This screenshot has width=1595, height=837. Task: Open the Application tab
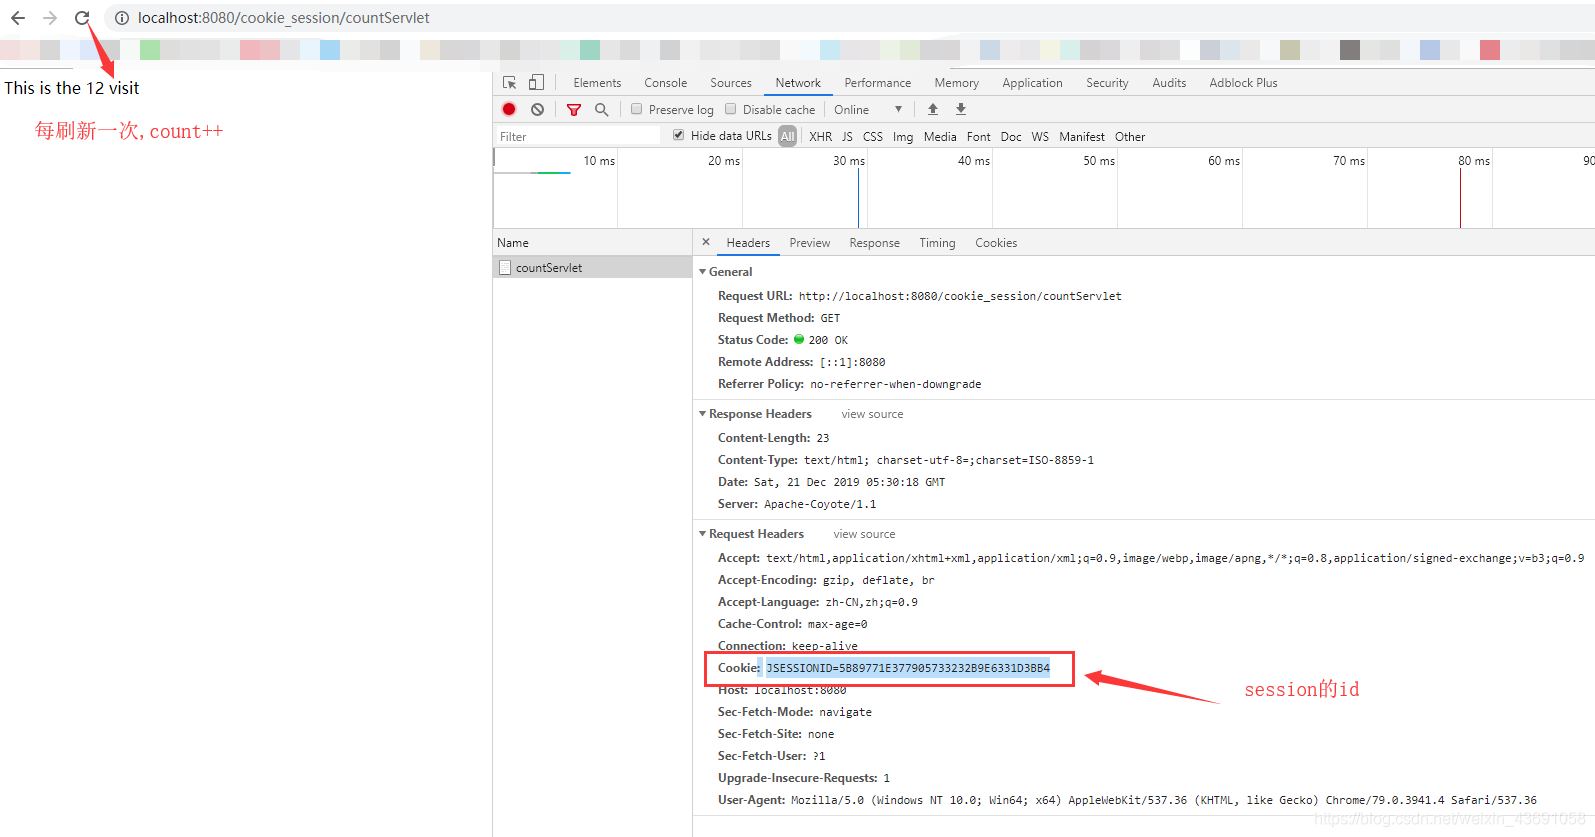click(x=1033, y=83)
